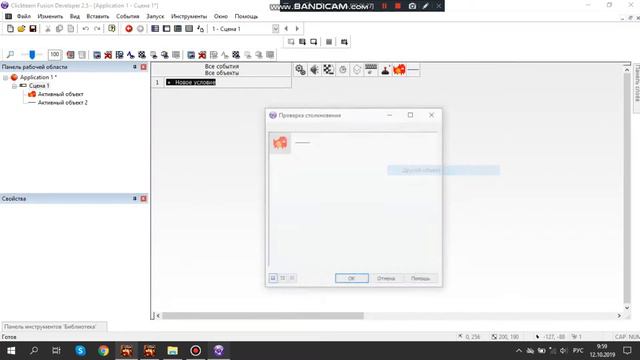Open the Вставить menu
The width and height of the screenshot is (640, 360).
[x=98, y=16]
